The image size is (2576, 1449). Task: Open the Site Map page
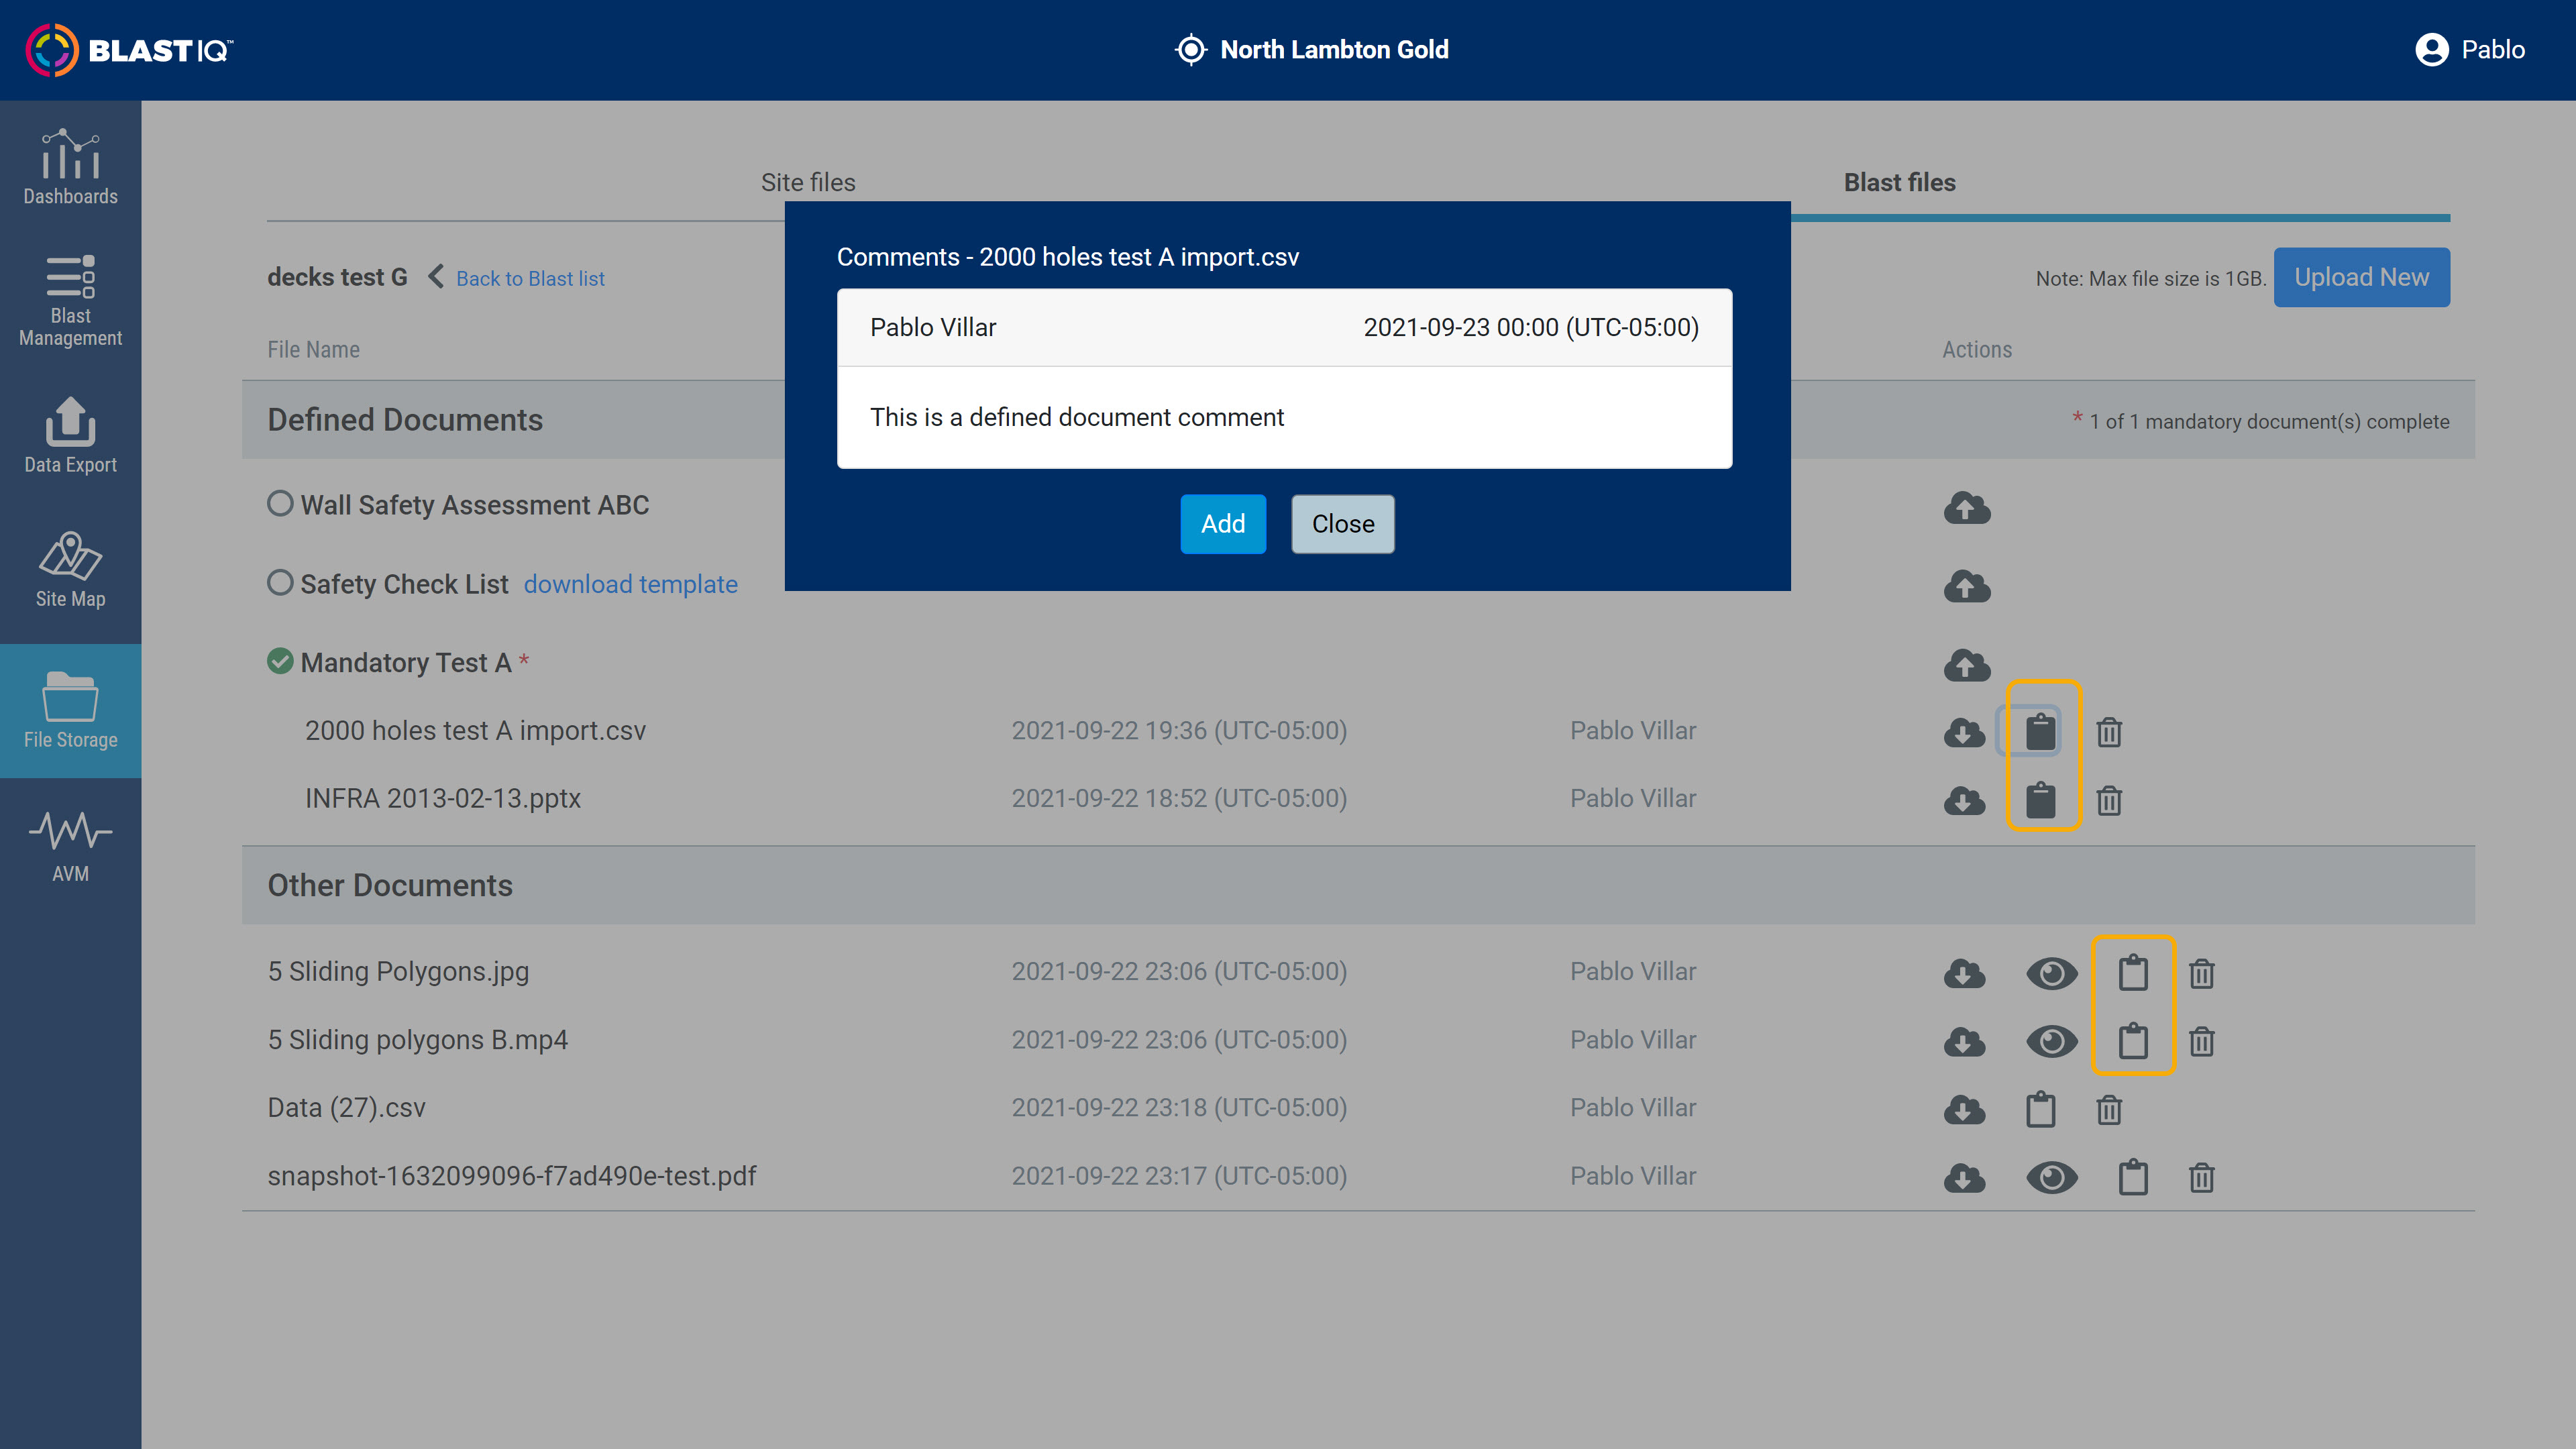coord(70,570)
